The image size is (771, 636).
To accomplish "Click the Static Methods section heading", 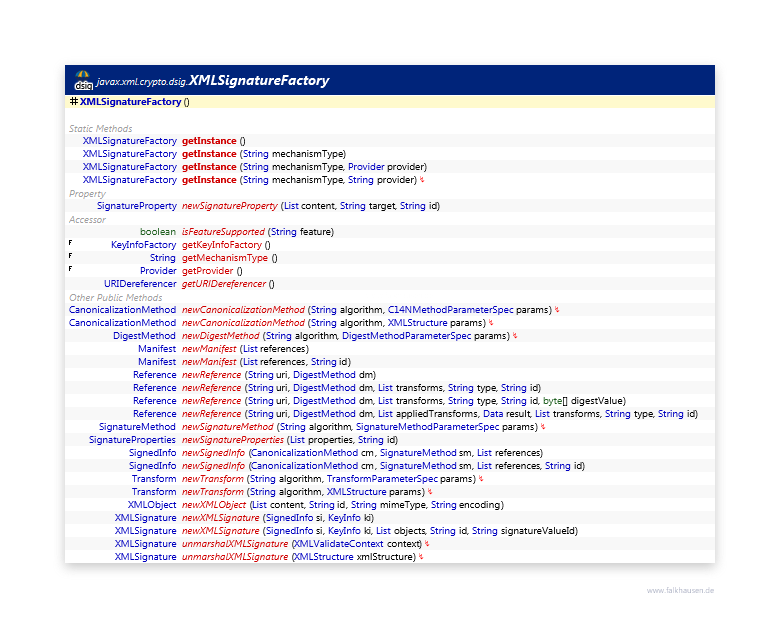I will click(x=100, y=128).
